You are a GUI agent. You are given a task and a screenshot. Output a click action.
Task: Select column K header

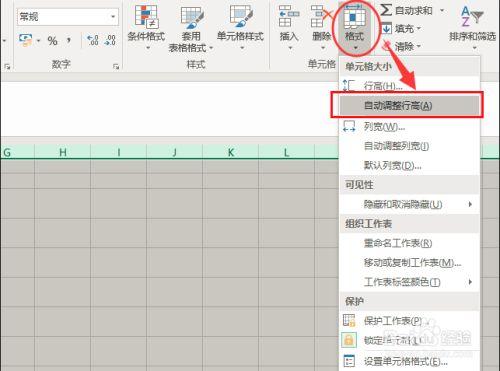click(231, 152)
